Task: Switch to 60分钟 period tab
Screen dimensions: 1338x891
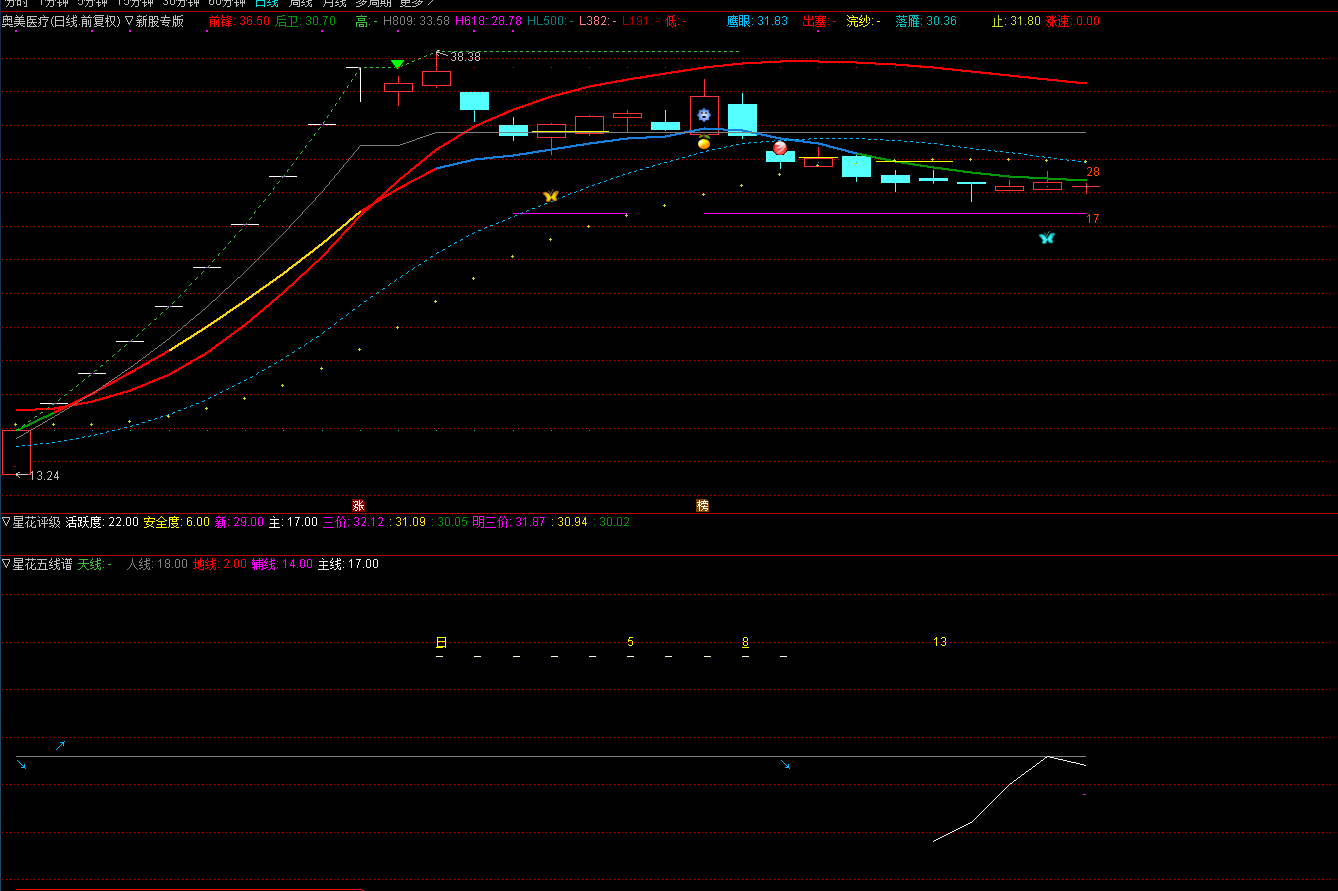Action: coord(226,3)
